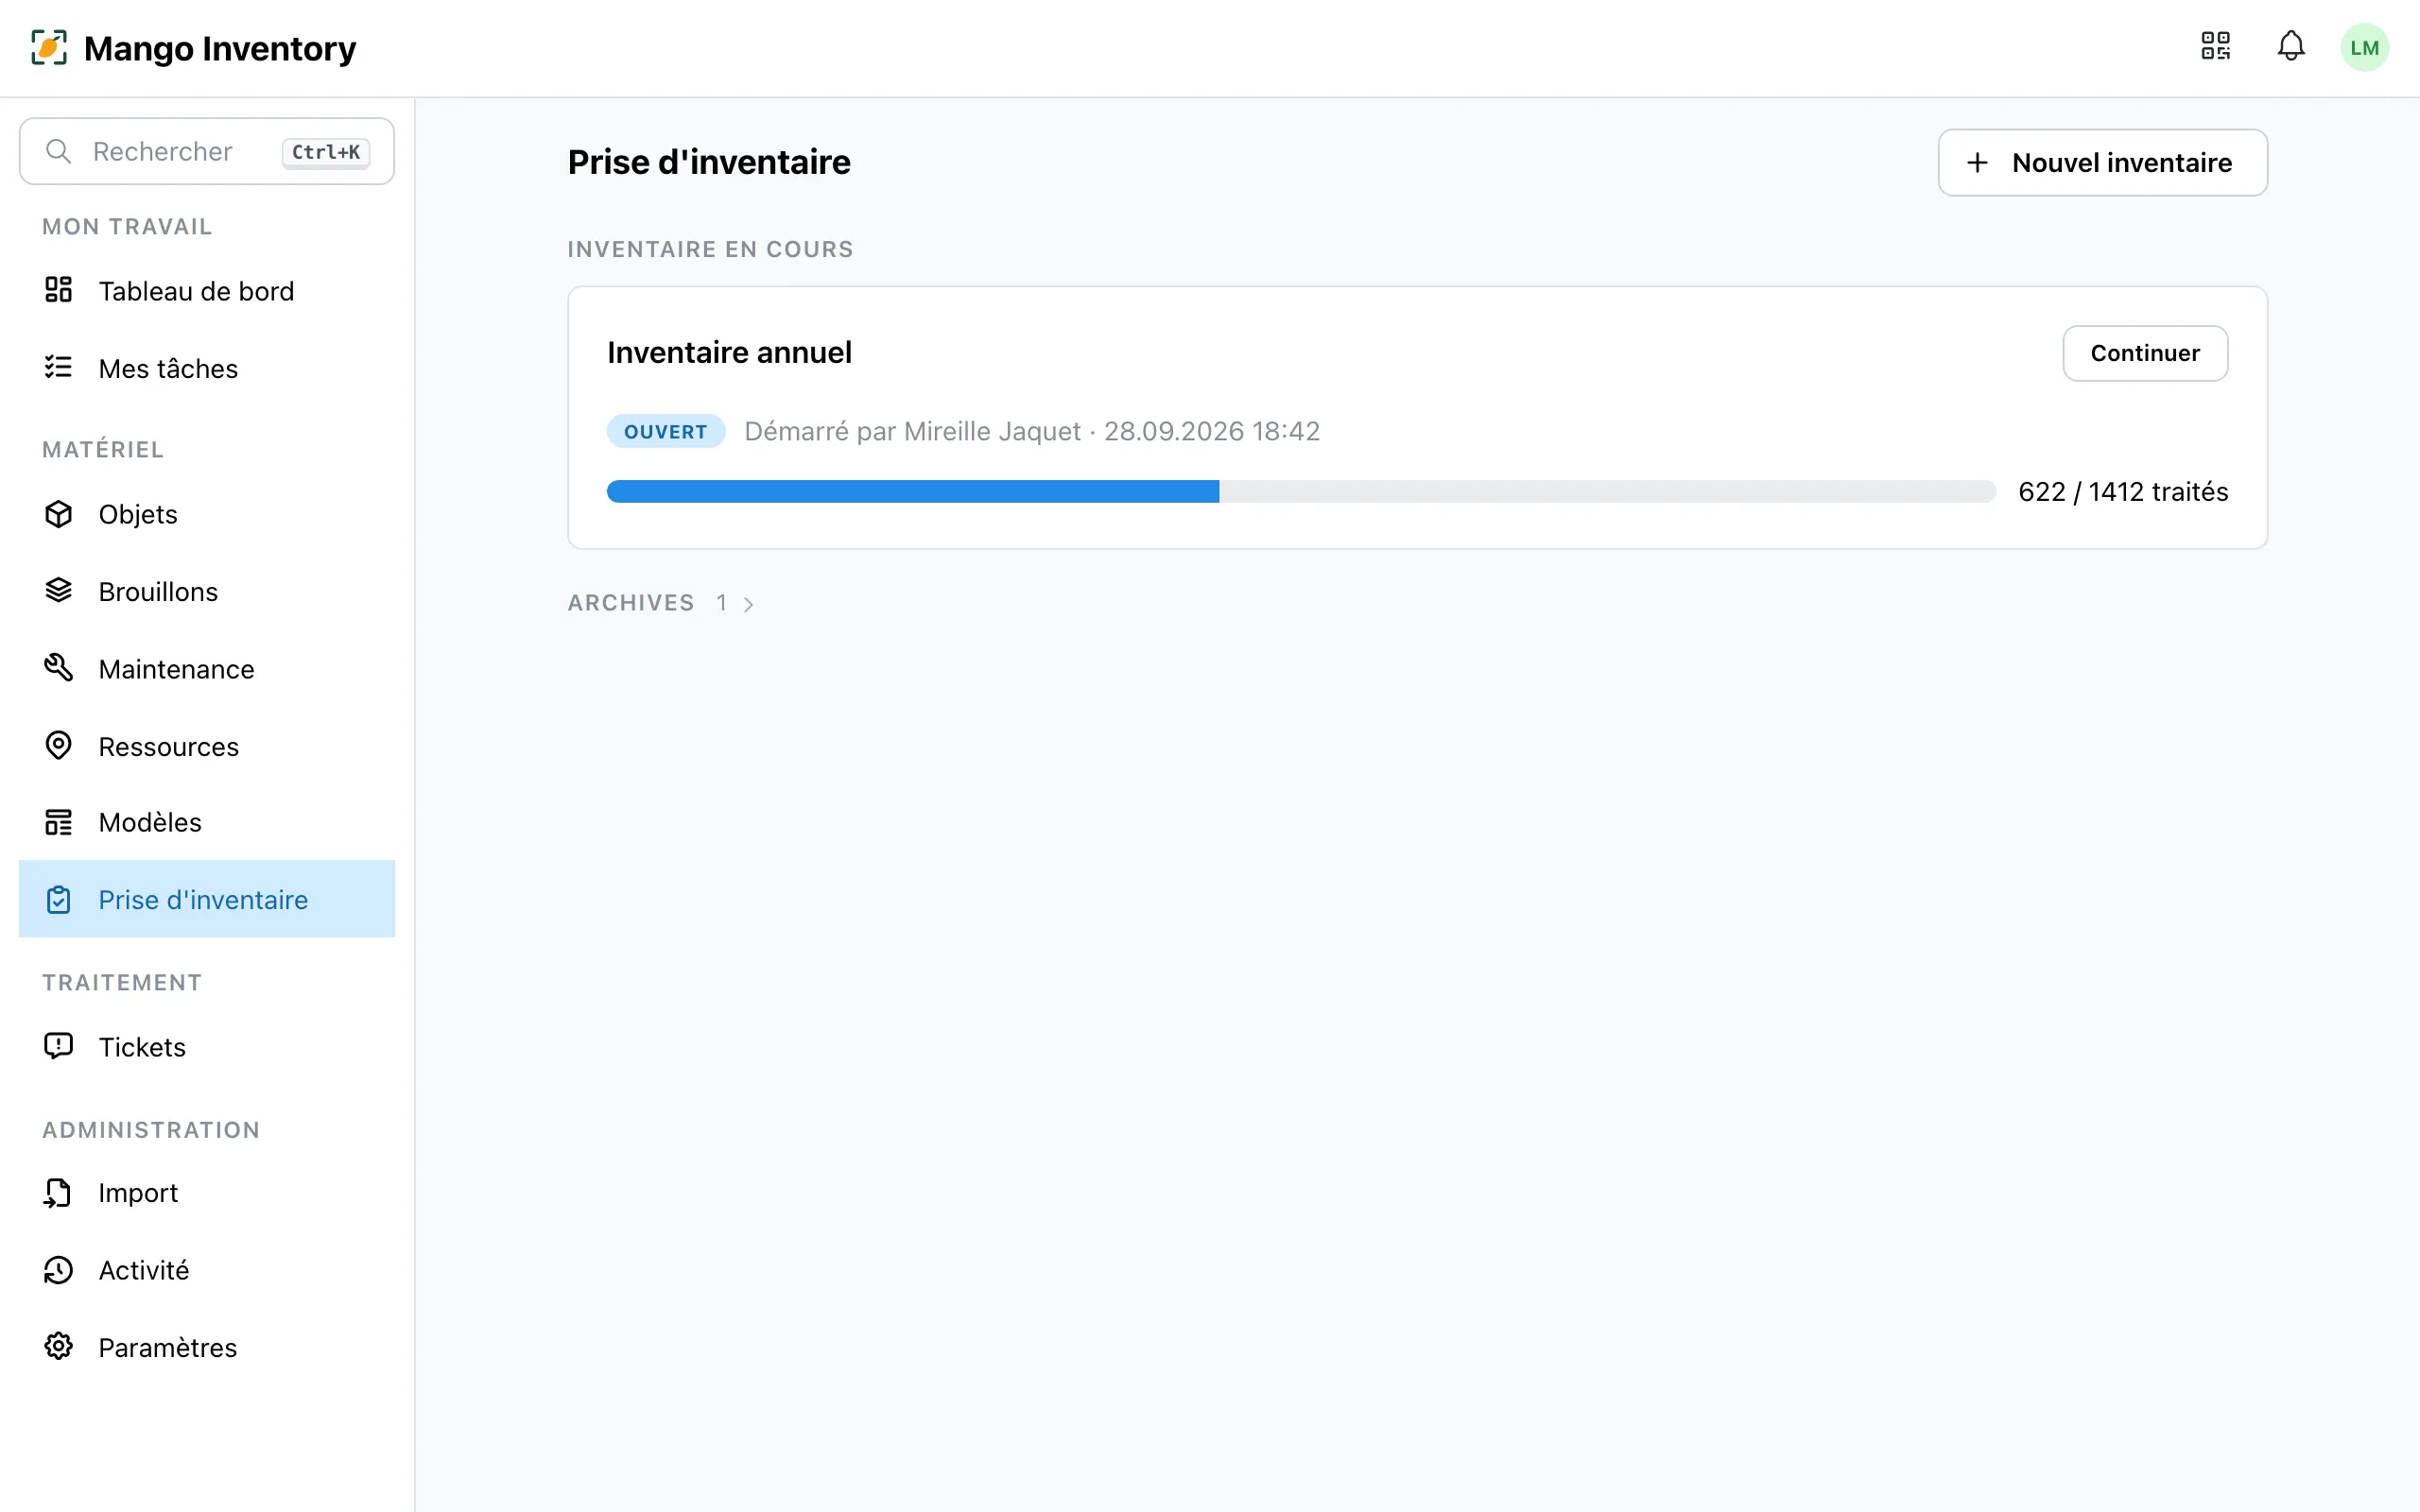Click the inventory progress bar

coord(1301,491)
